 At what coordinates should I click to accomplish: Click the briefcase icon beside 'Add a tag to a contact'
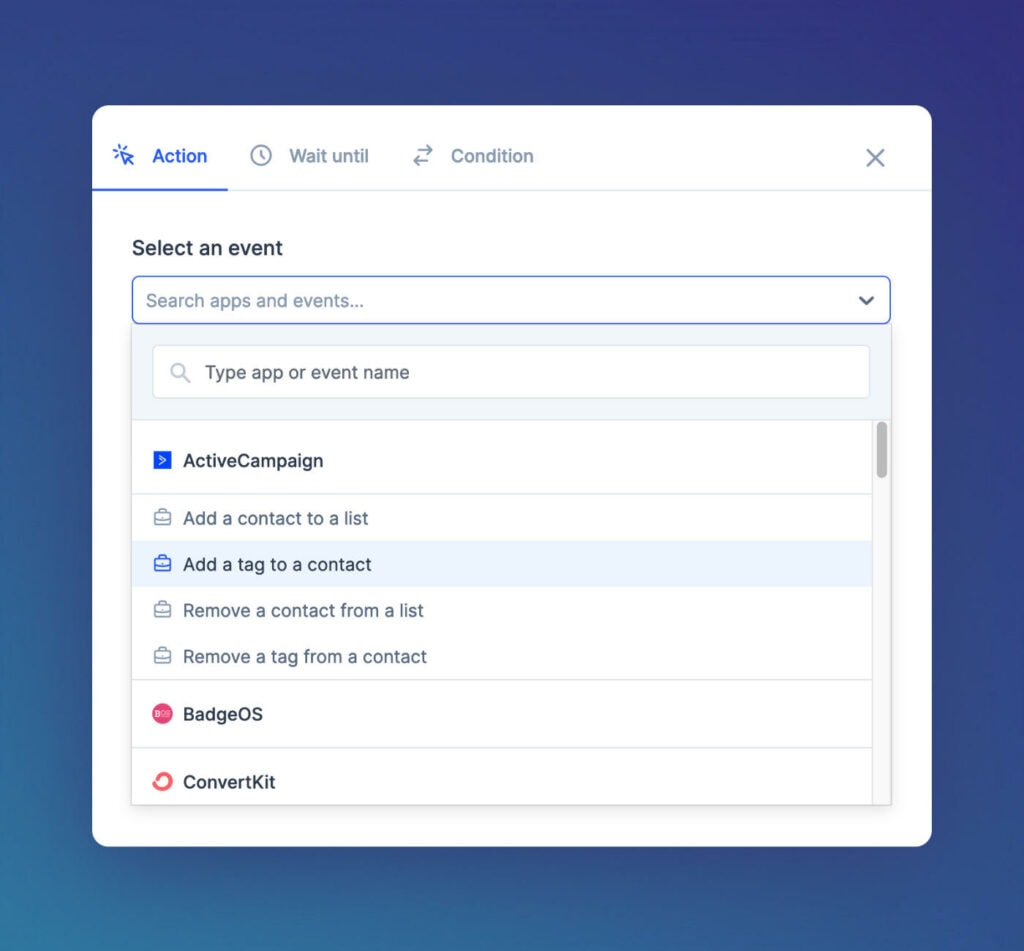[162, 564]
